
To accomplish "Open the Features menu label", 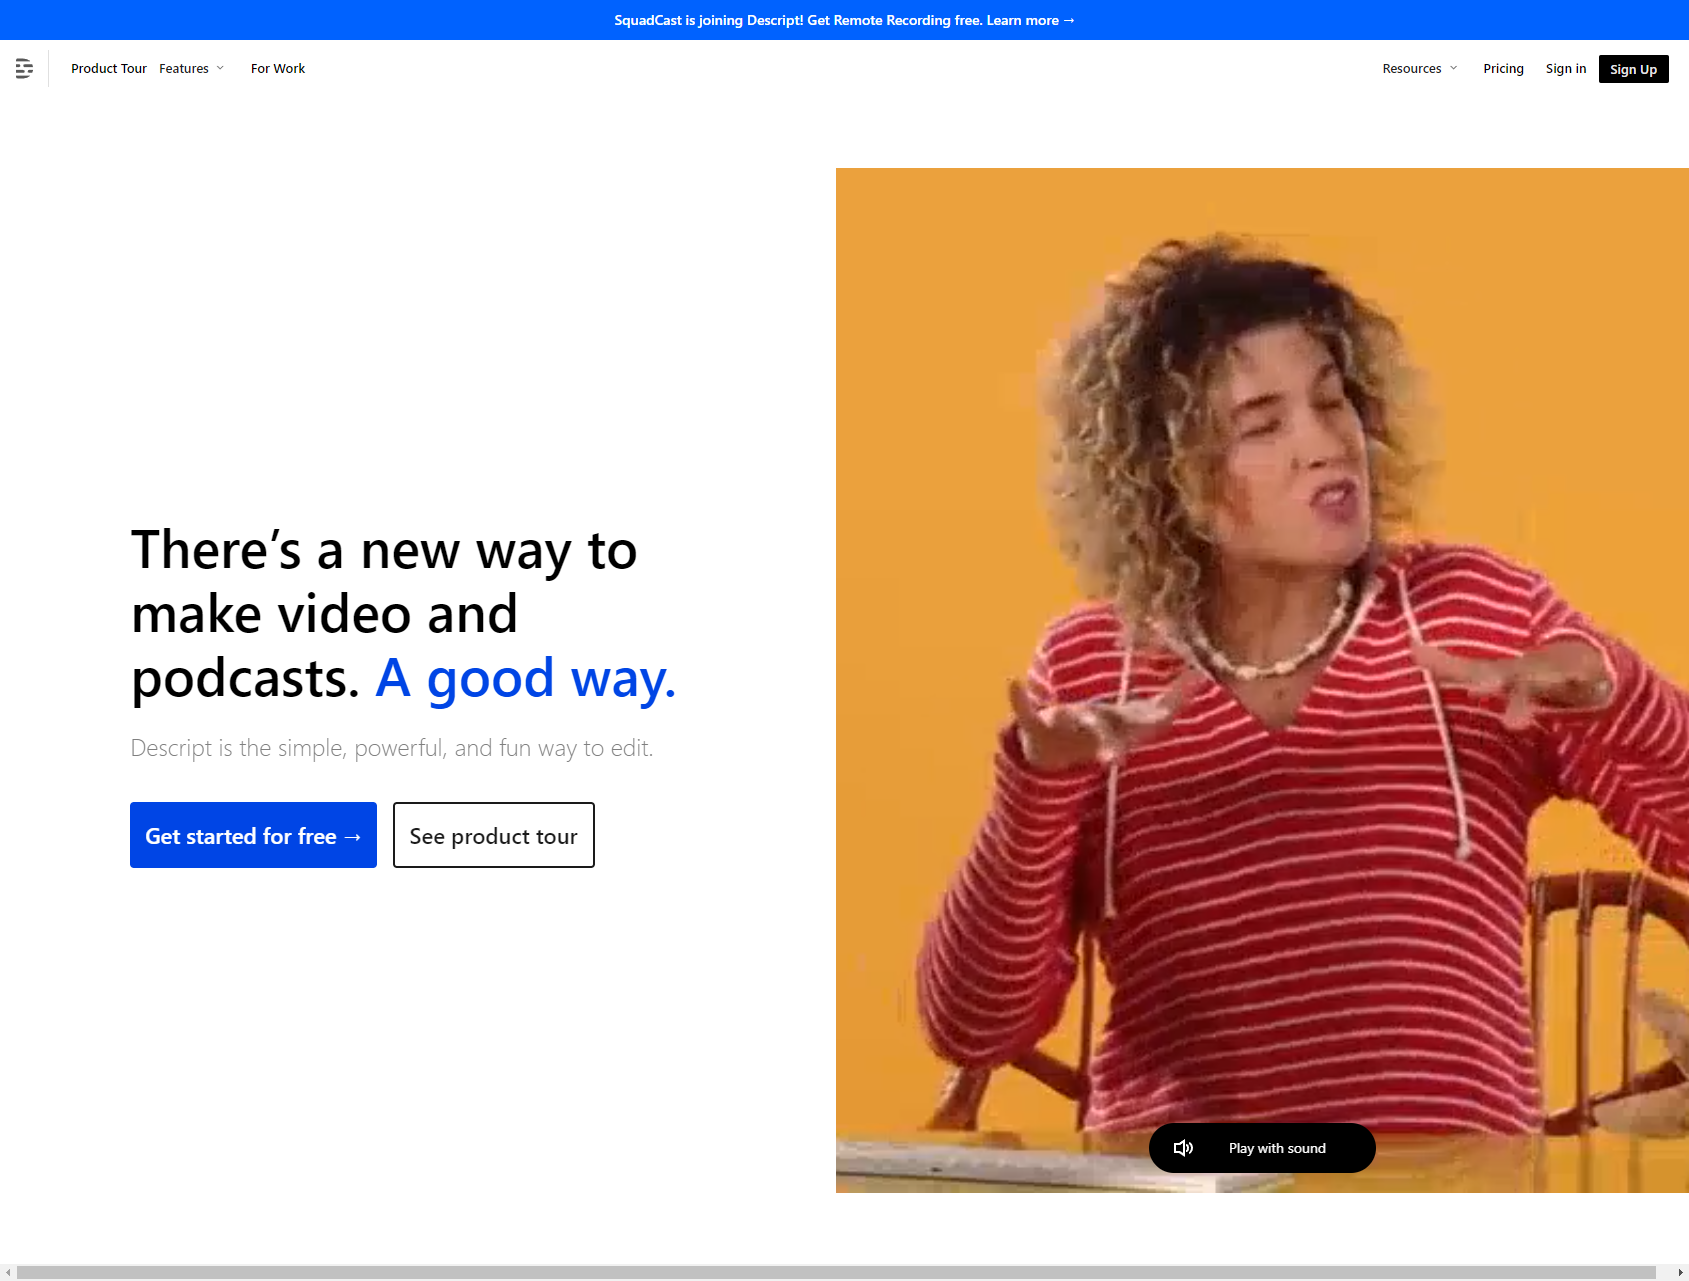I will tap(184, 68).
